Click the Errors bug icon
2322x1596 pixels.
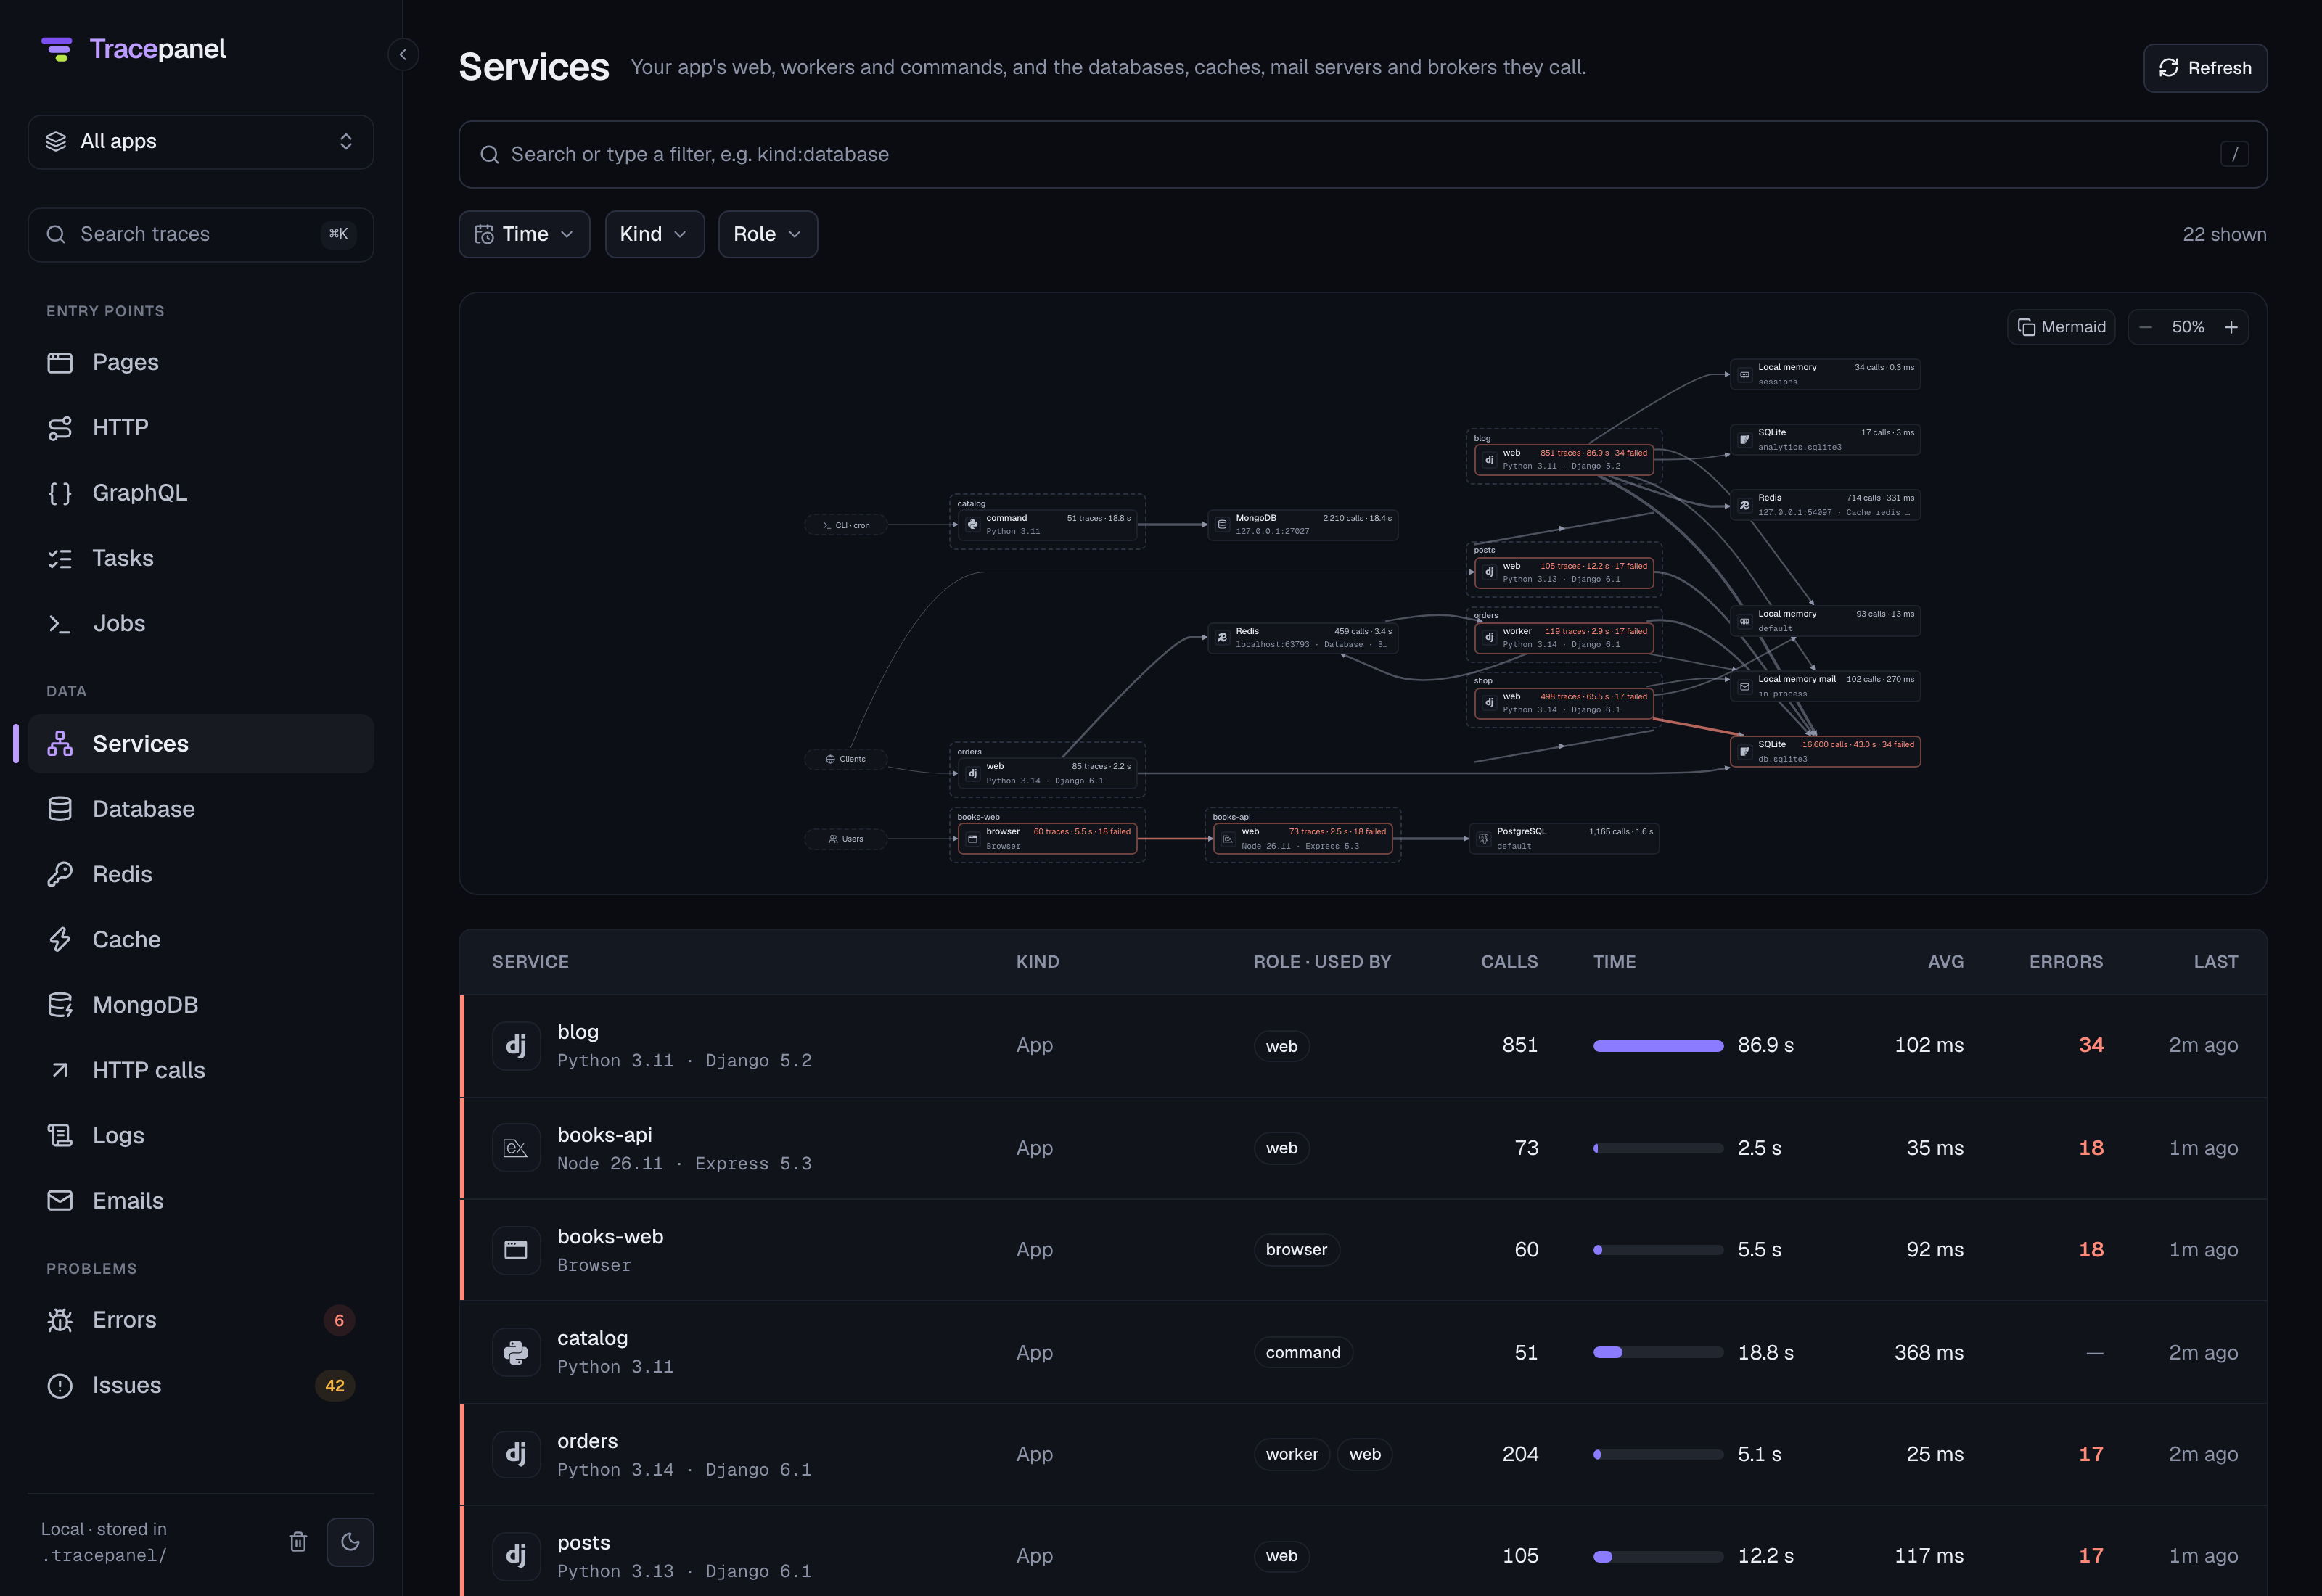click(x=60, y=1320)
